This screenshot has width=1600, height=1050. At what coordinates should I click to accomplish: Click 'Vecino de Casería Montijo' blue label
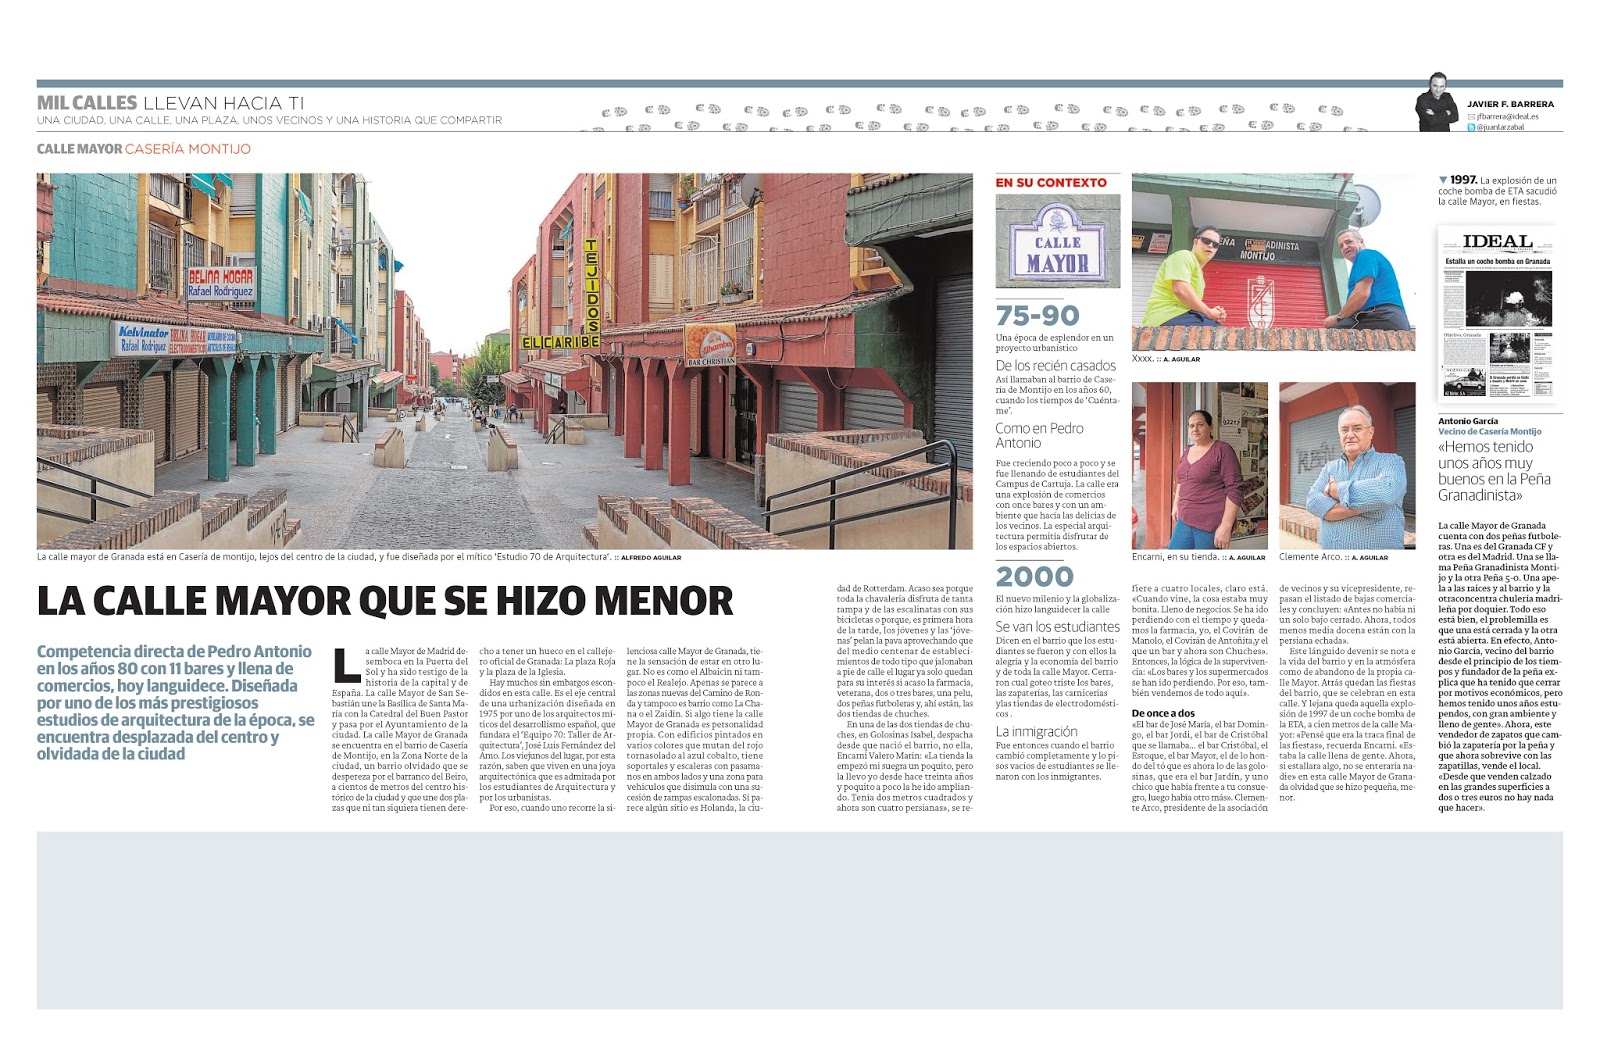[1490, 432]
